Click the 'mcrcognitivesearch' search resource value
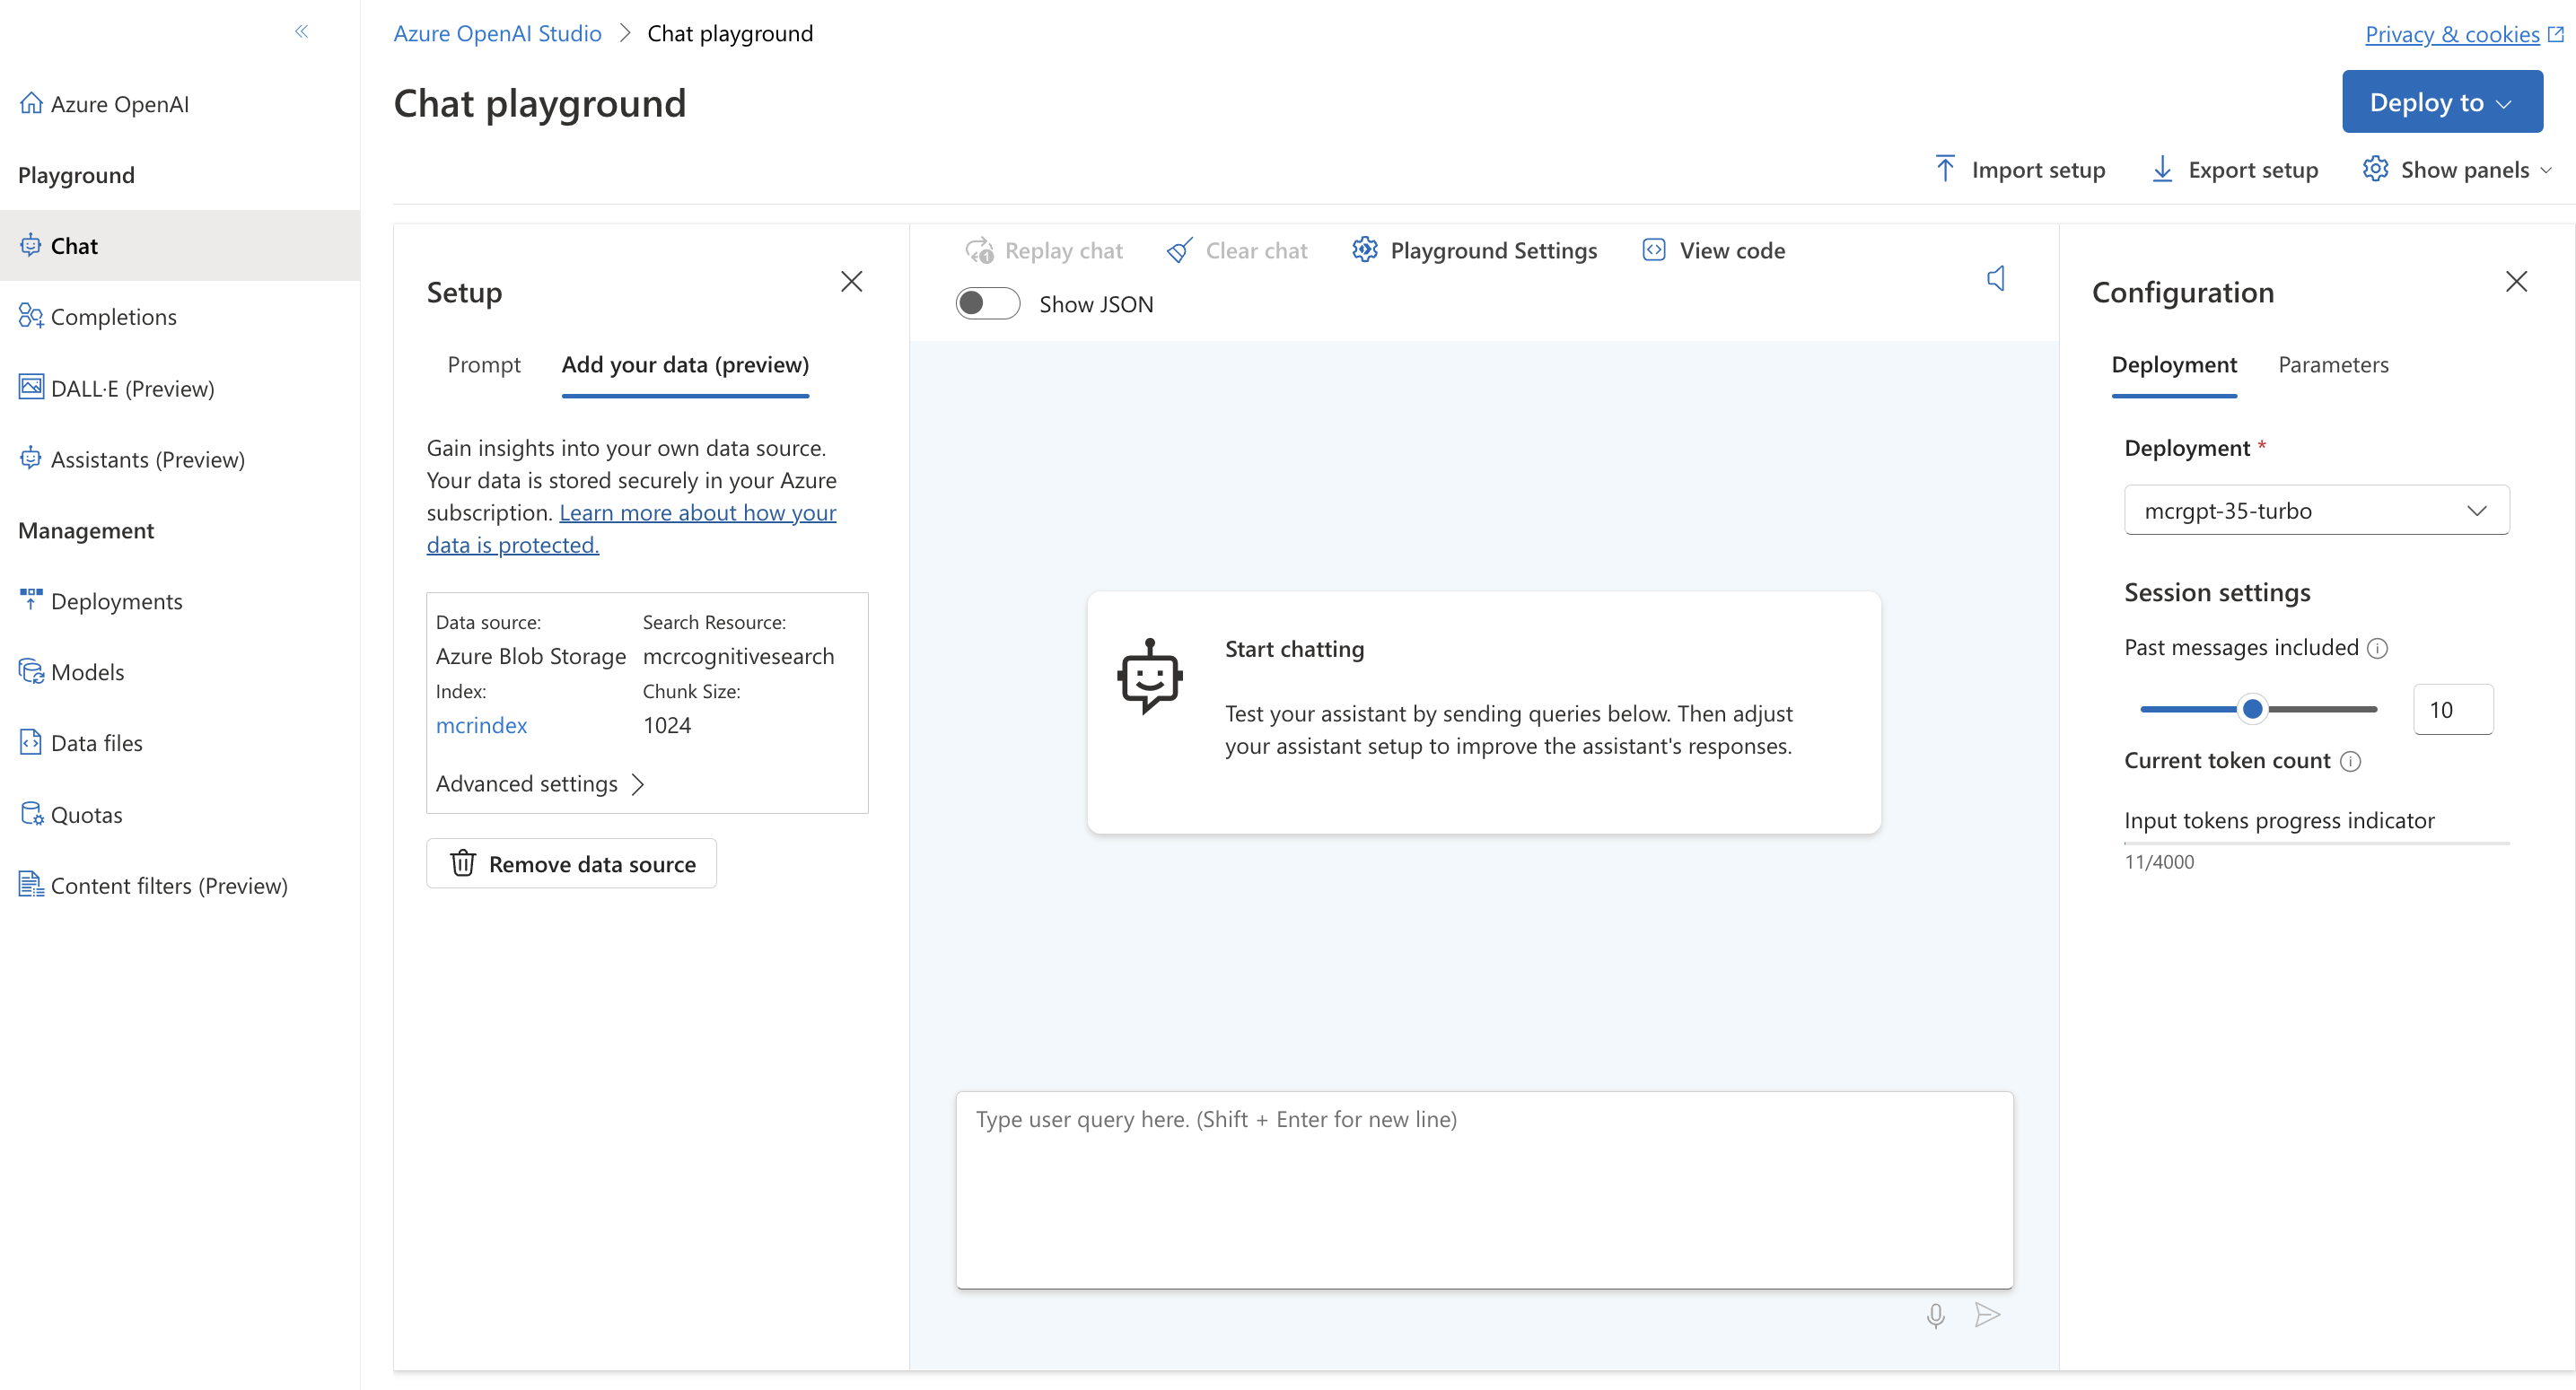This screenshot has width=2576, height=1390. (x=738, y=656)
